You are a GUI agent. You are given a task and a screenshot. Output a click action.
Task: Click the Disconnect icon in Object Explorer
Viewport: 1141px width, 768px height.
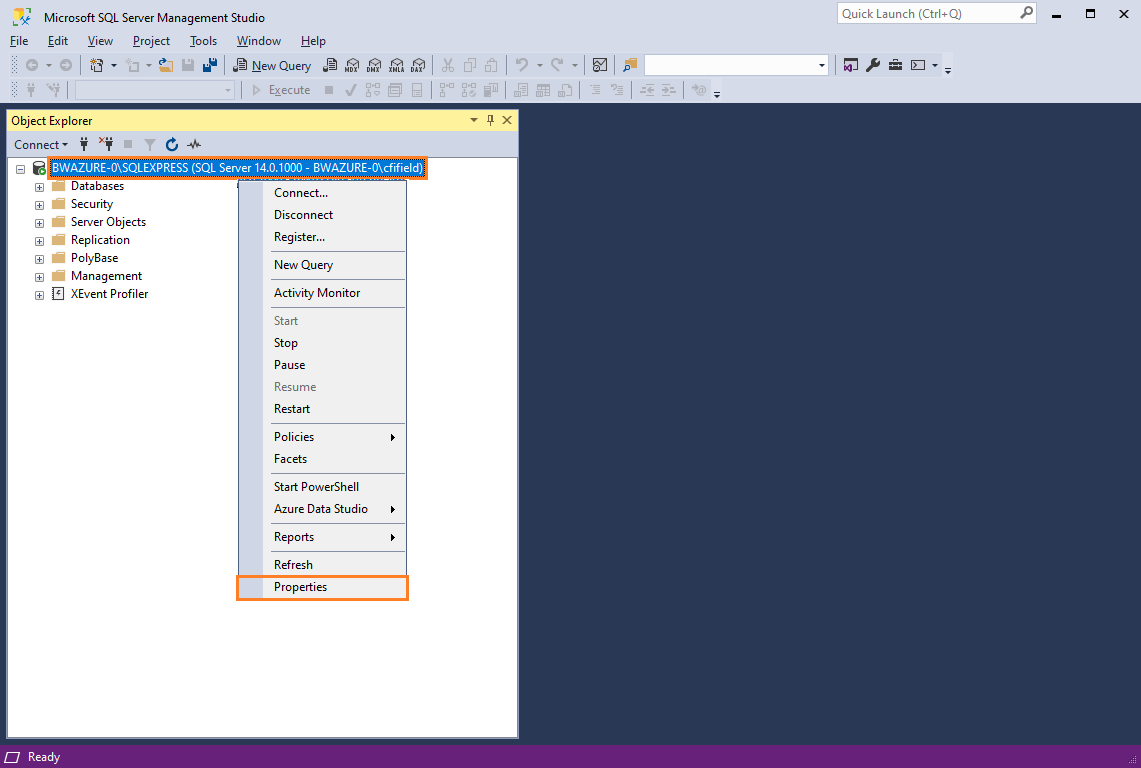(x=106, y=144)
